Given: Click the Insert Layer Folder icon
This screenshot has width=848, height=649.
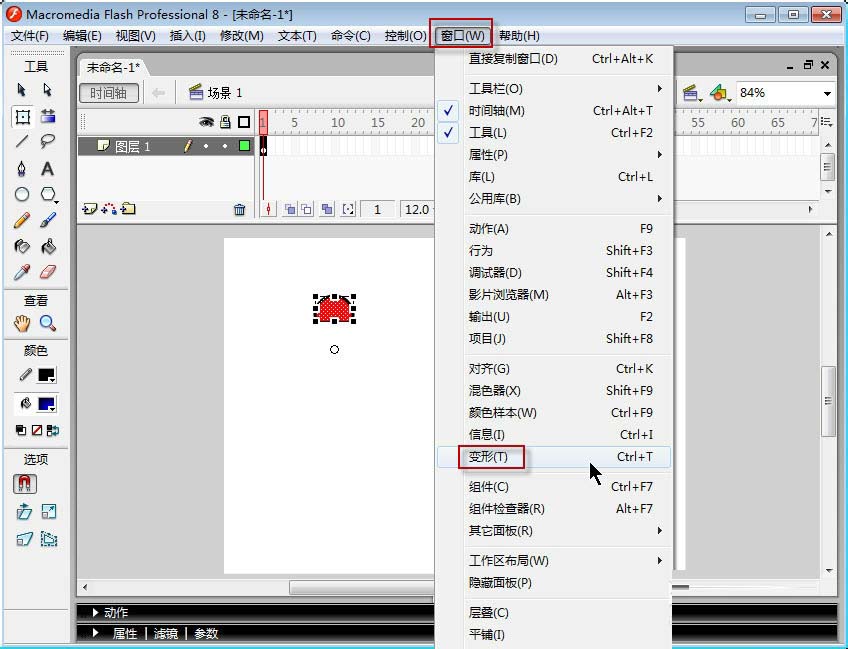Looking at the screenshot, I should point(128,209).
